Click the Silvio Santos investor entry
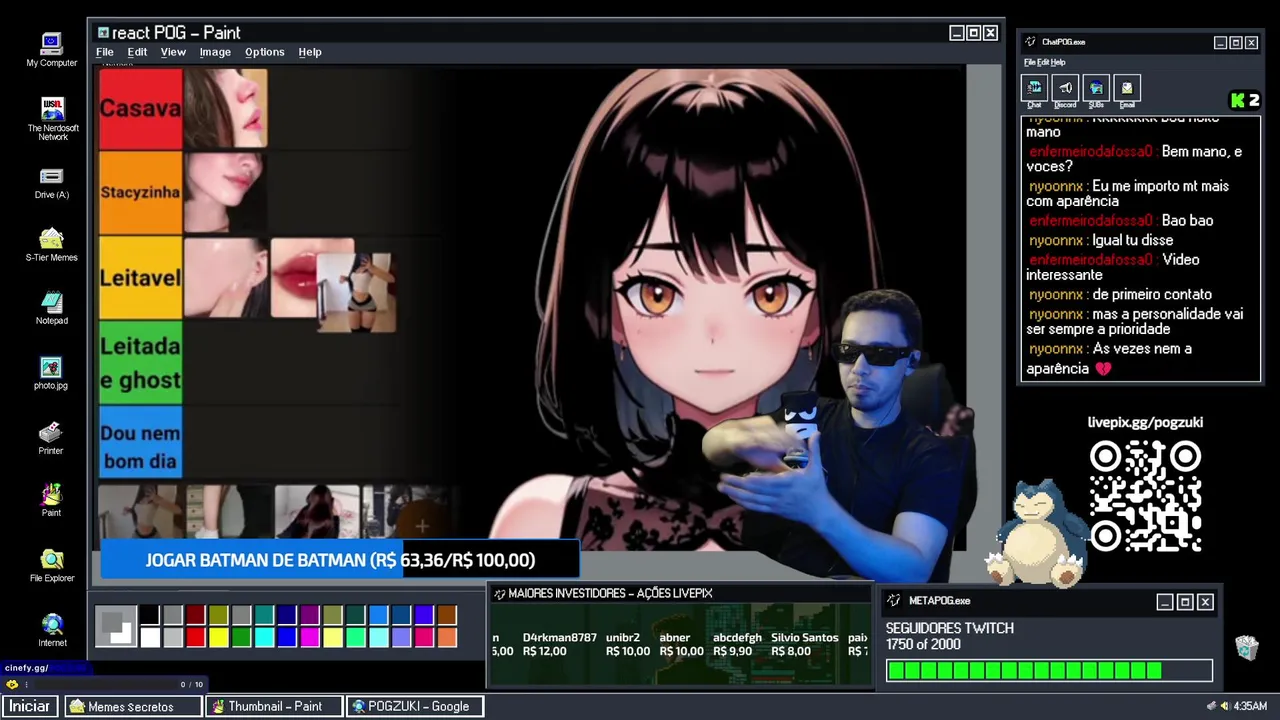The width and height of the screenshot is (1280, 720). click(804, 644)
